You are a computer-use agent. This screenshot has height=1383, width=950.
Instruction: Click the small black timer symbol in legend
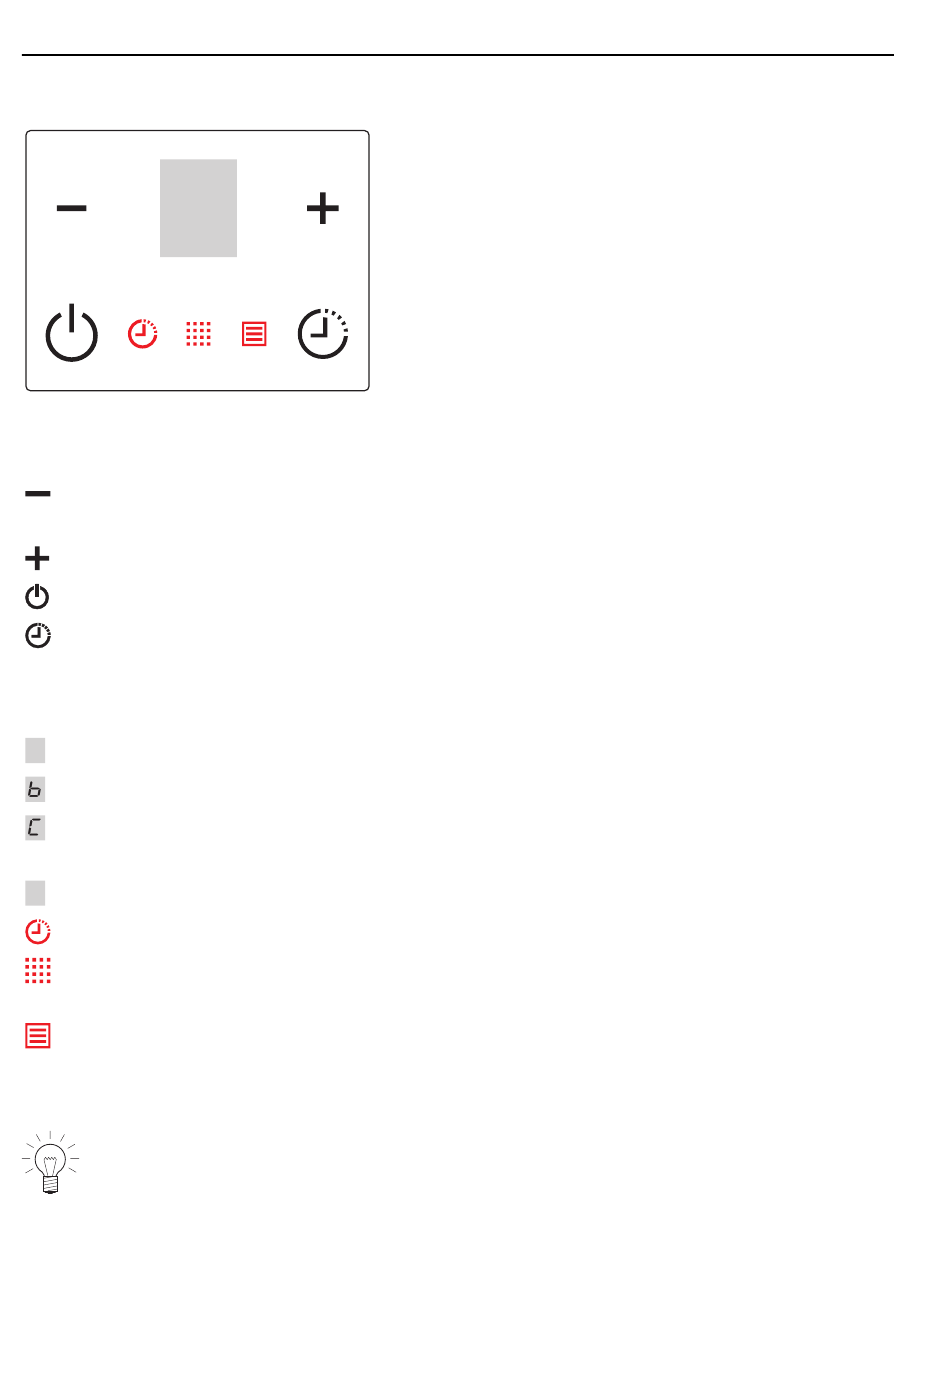38,635
